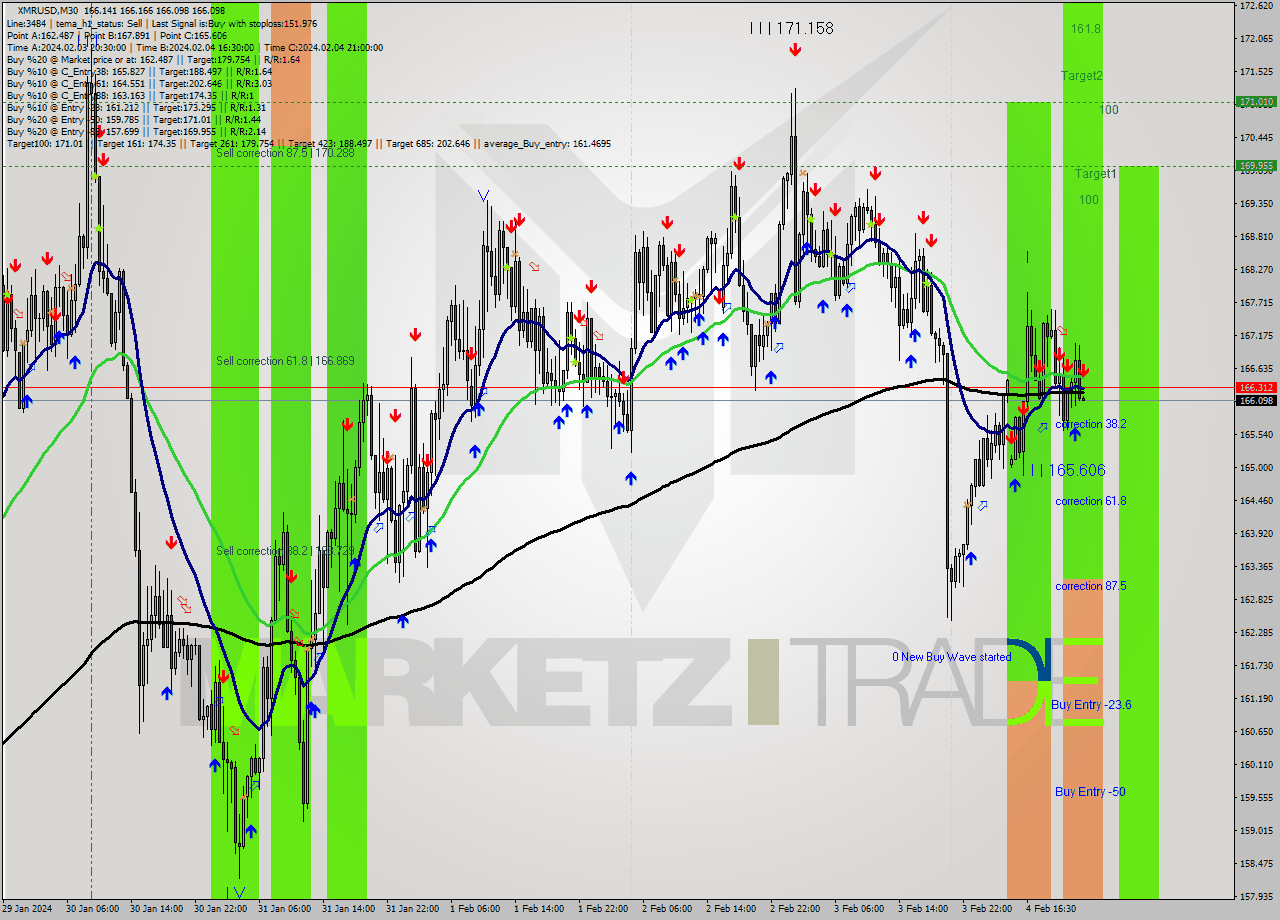Click the 166.098 current price tag
This screenshot has height=920, width=1280.
pos(1256,401)
